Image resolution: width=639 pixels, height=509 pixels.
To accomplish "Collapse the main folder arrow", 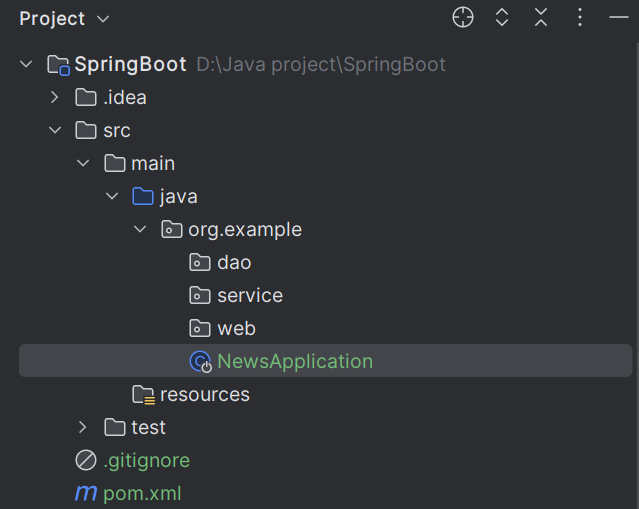I will click(x=83, y=163).
